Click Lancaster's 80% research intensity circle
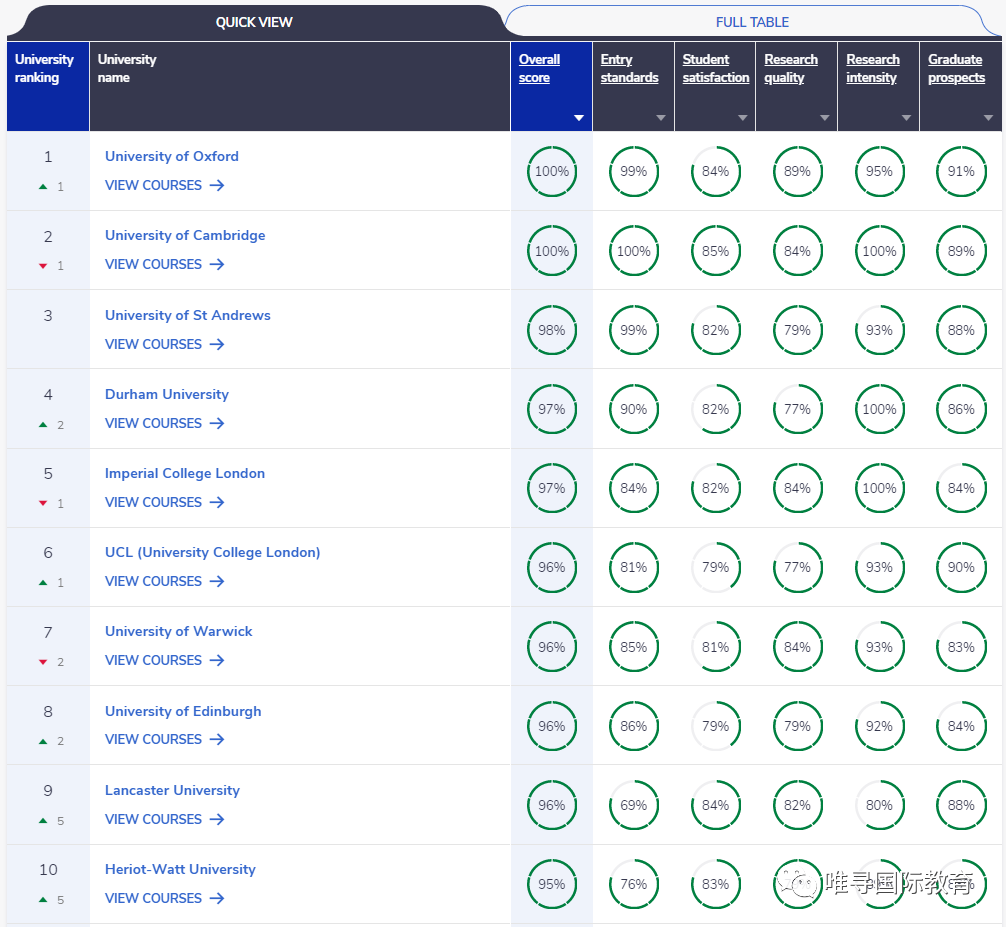 (879, 805)
